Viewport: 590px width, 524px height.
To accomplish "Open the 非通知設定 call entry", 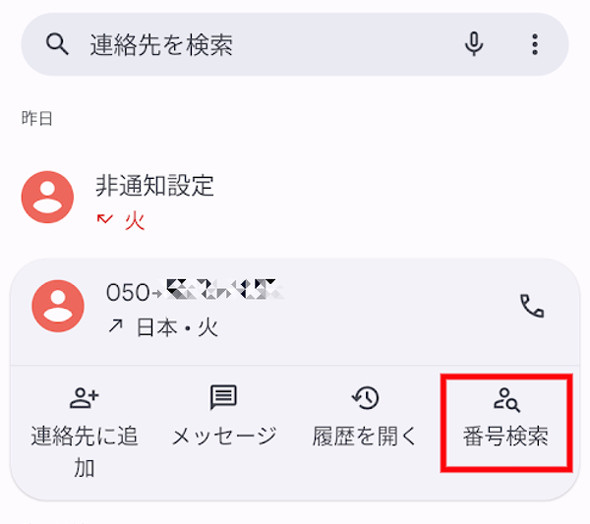I will (x=295, y=199).
